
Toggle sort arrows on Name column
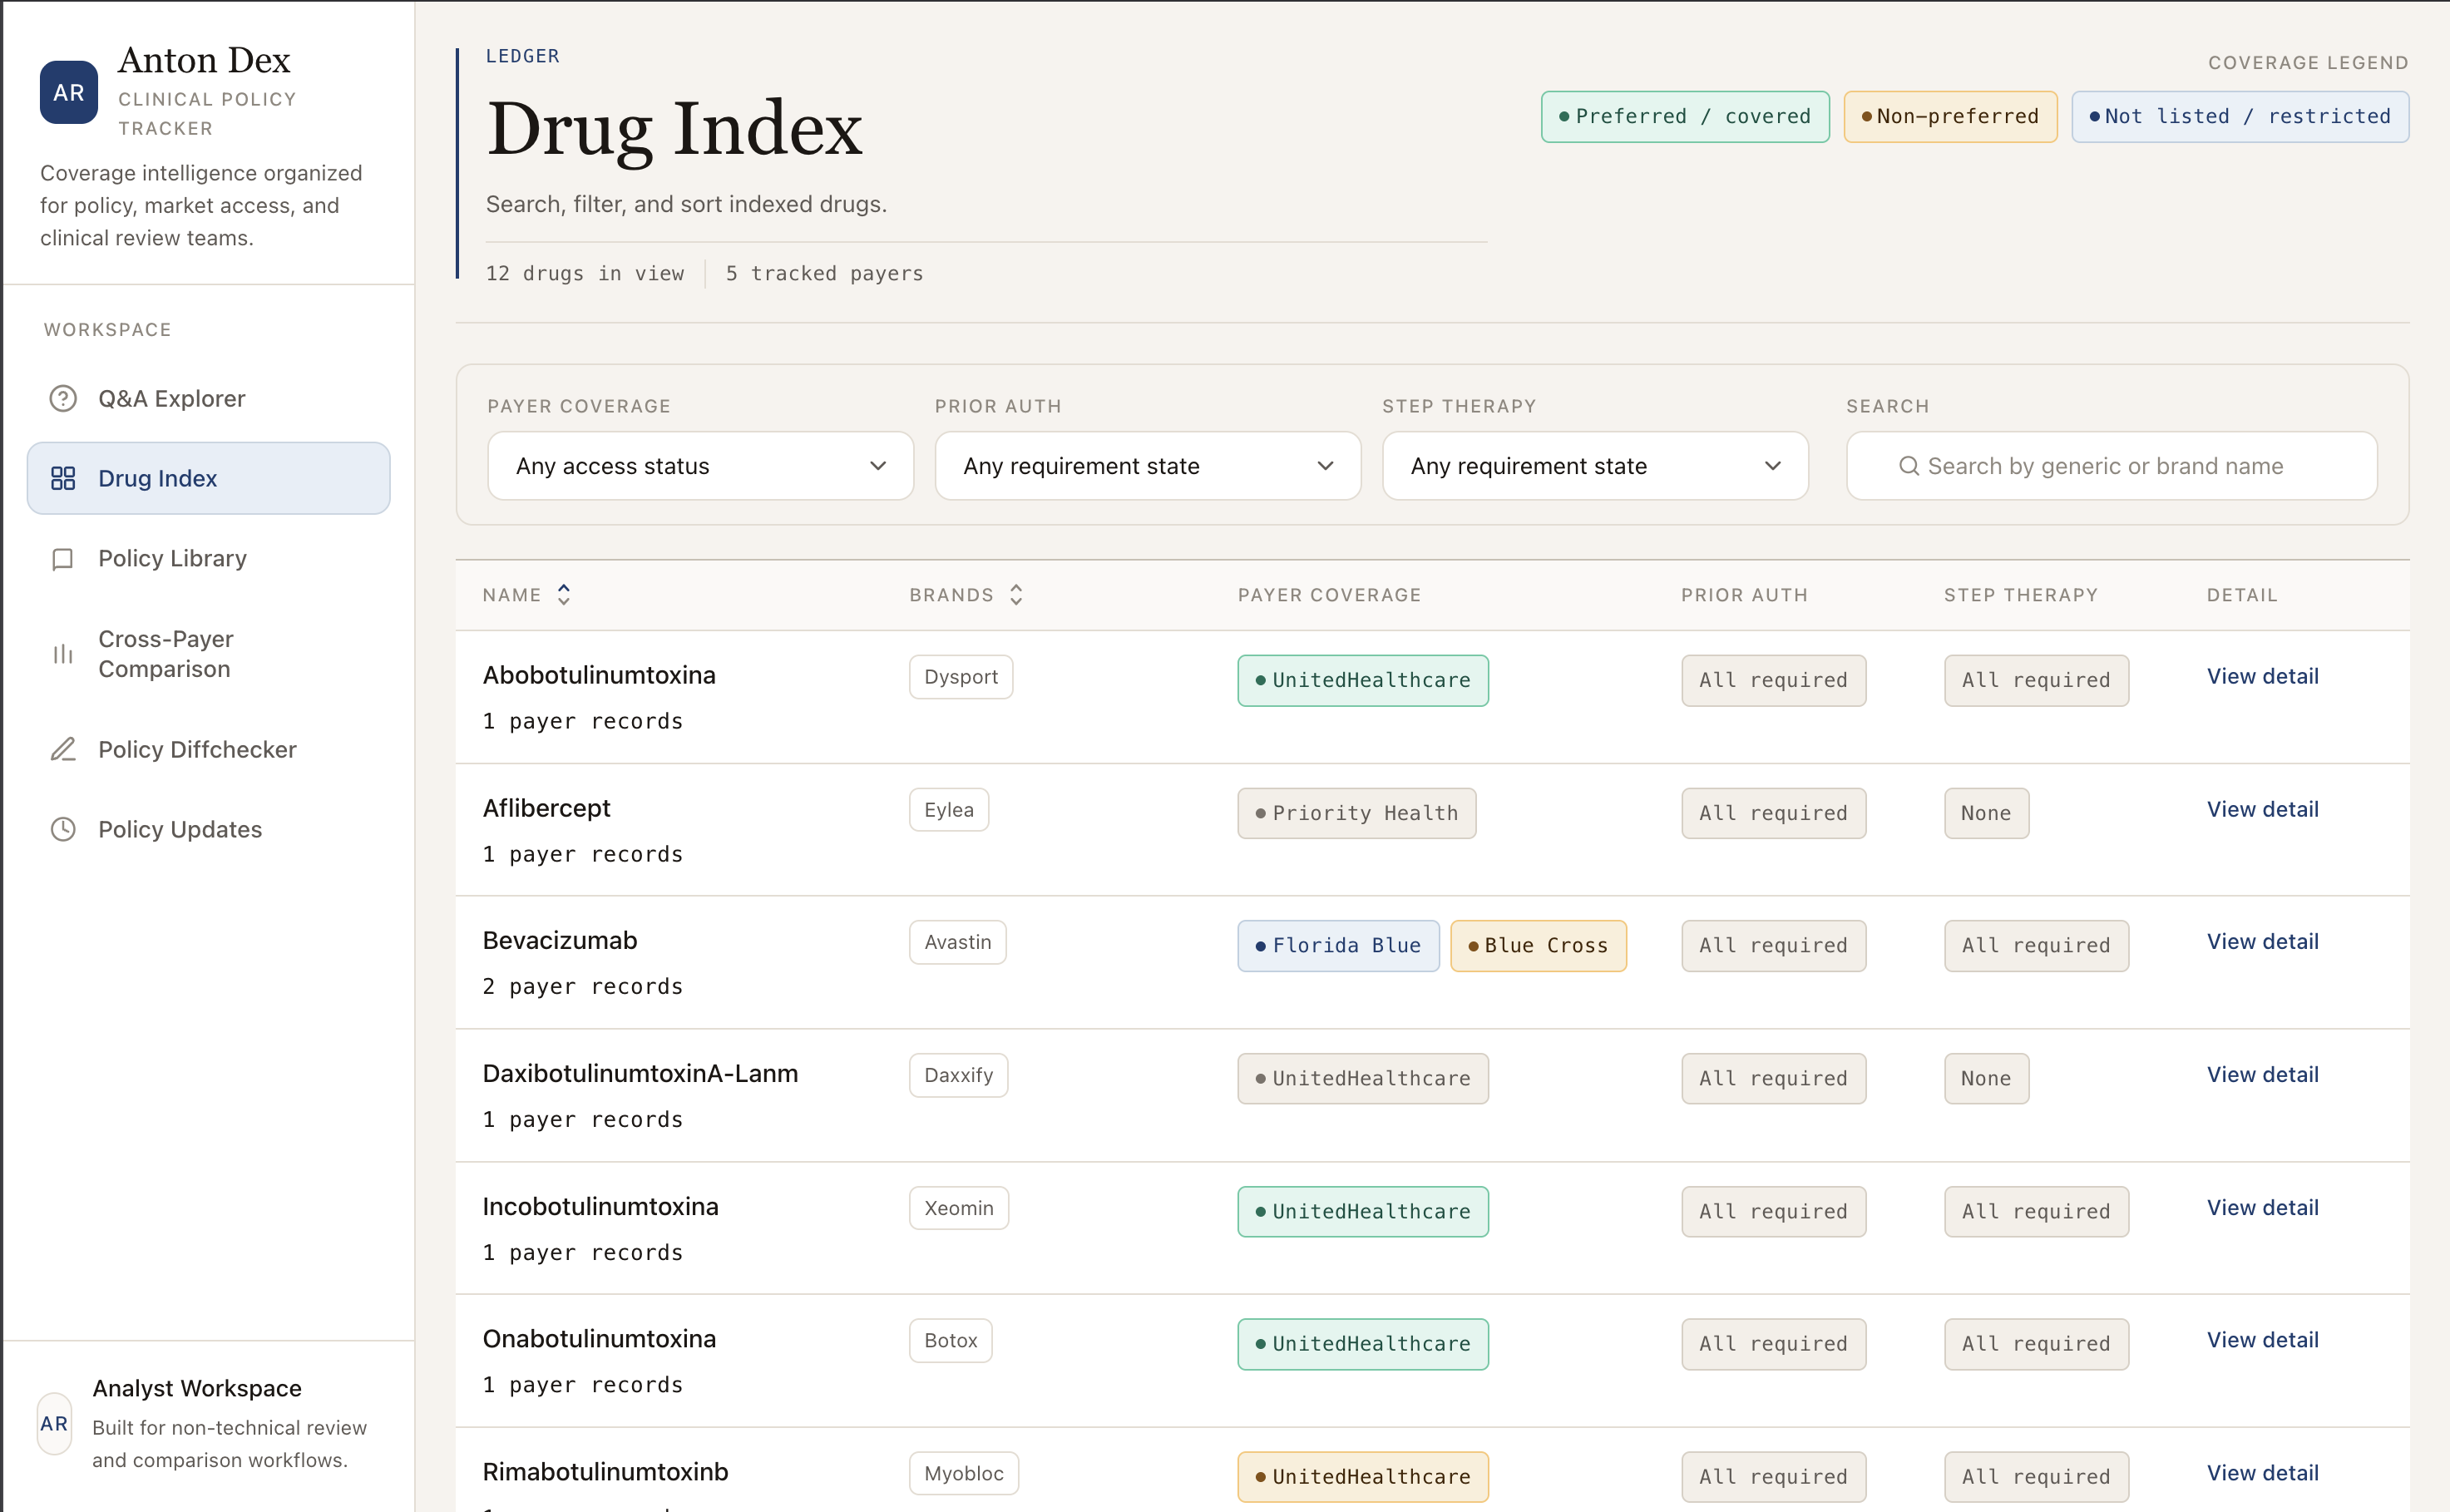coord(564,595)
